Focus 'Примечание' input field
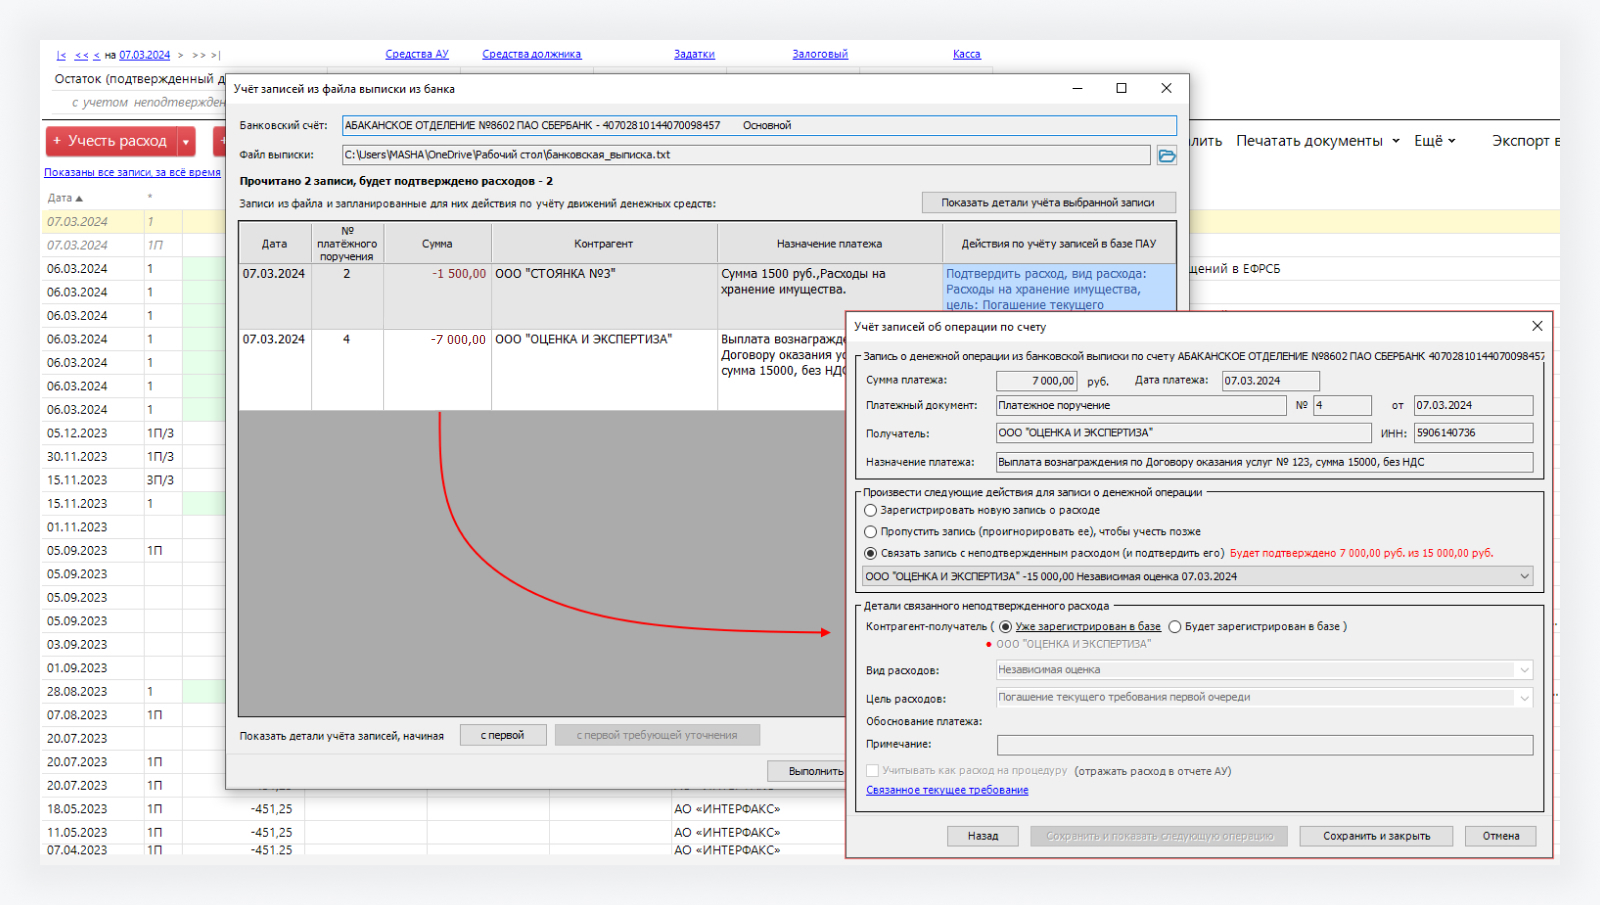 1264,745
